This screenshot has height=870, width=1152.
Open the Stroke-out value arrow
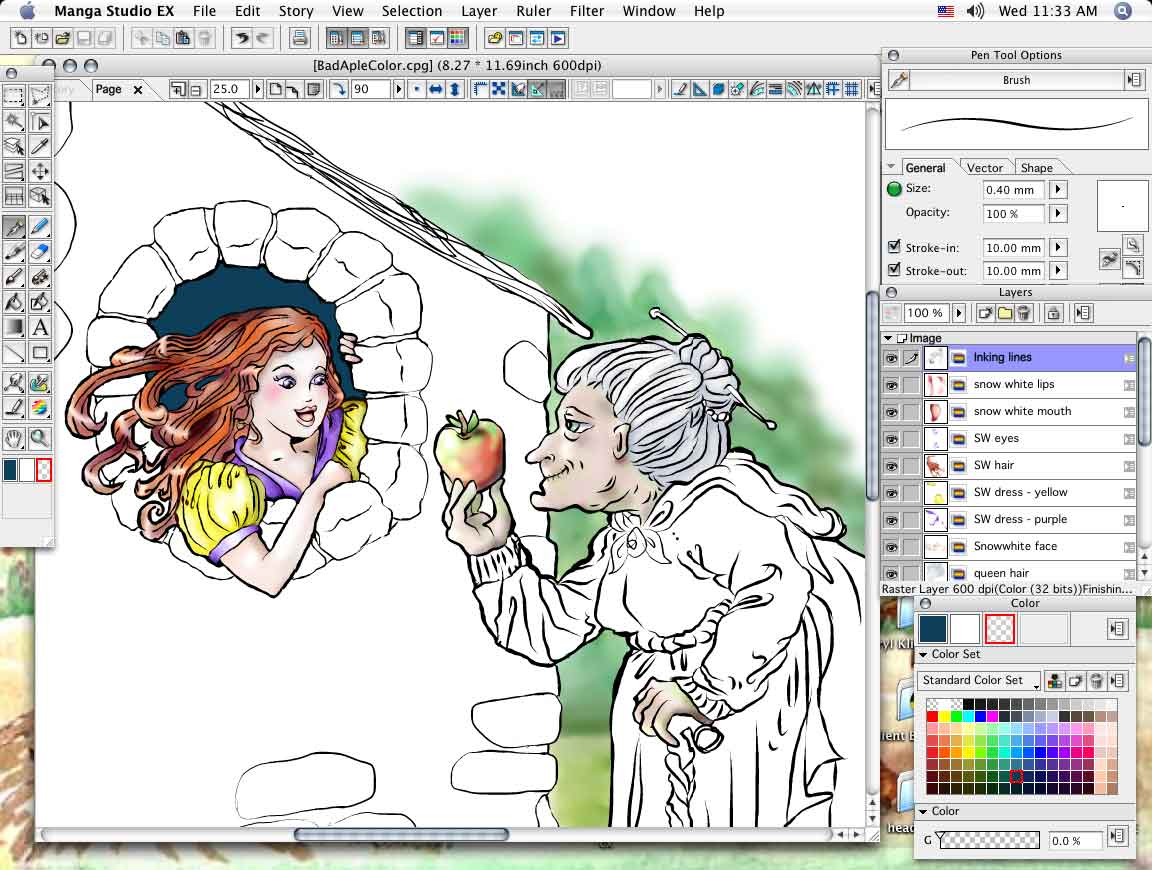point(1058,270)
